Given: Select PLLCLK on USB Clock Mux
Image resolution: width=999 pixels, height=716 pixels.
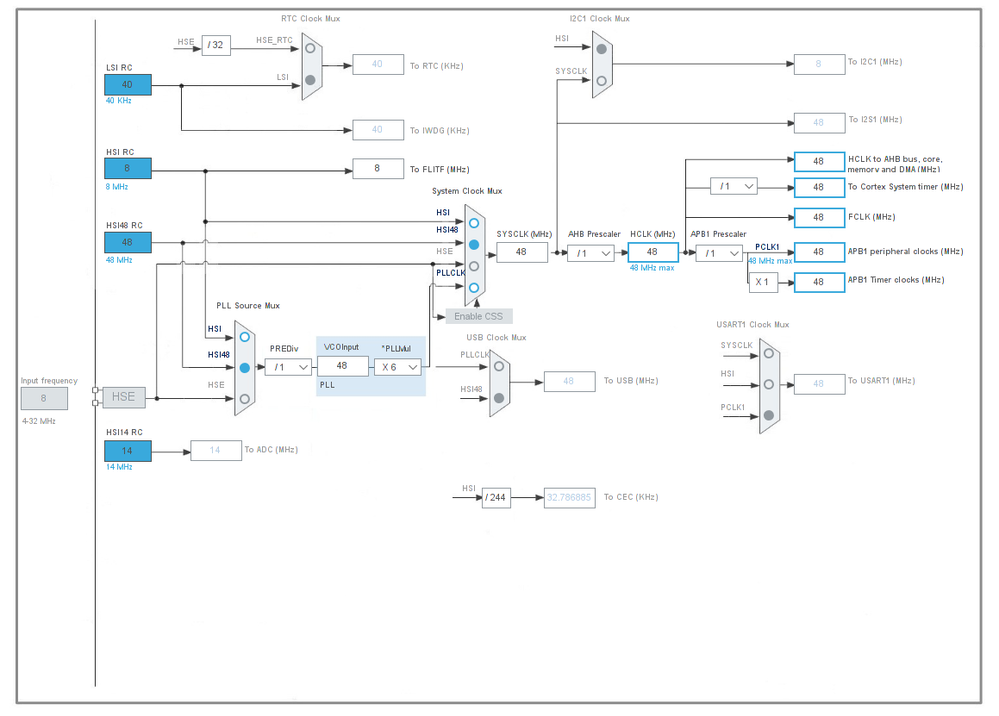Looking at the screenshot, I should click(x=499, y=366).
